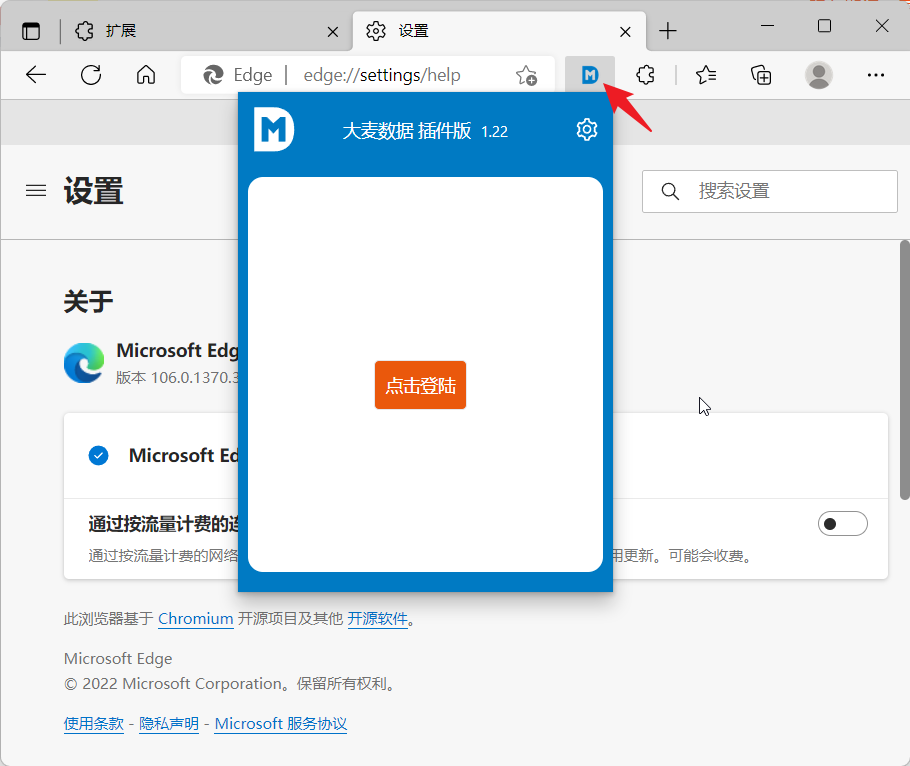910x766 pixels.
Task: Open the 使用条款 link
Action: tap(94, 724)
